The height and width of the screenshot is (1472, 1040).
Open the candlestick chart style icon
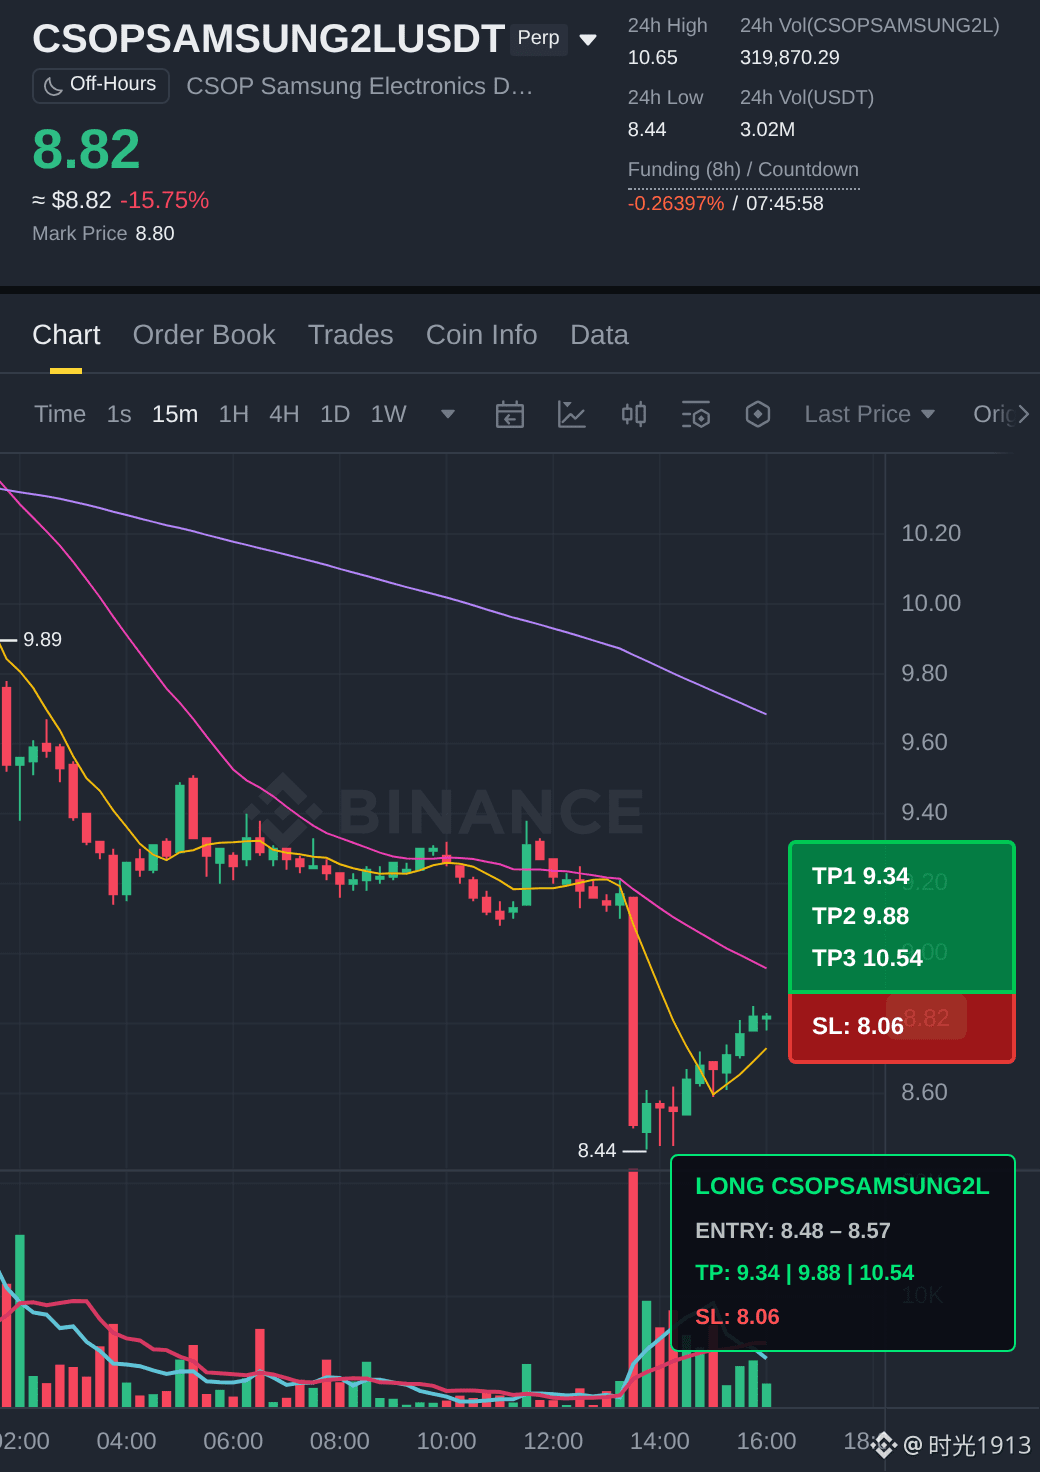[x=634, y=414]
